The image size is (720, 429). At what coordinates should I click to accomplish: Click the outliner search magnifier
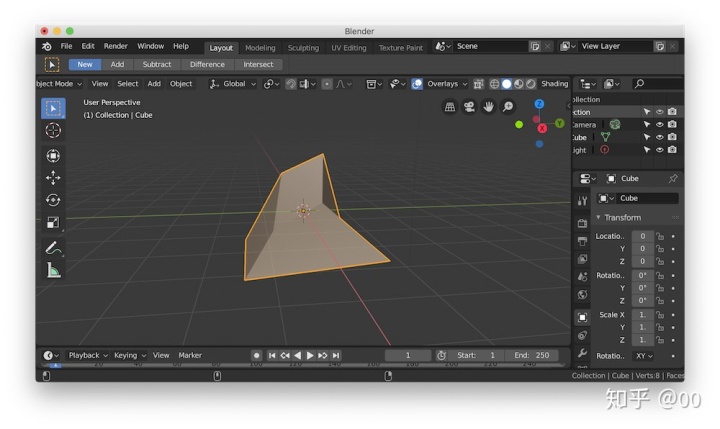[639, 84]
